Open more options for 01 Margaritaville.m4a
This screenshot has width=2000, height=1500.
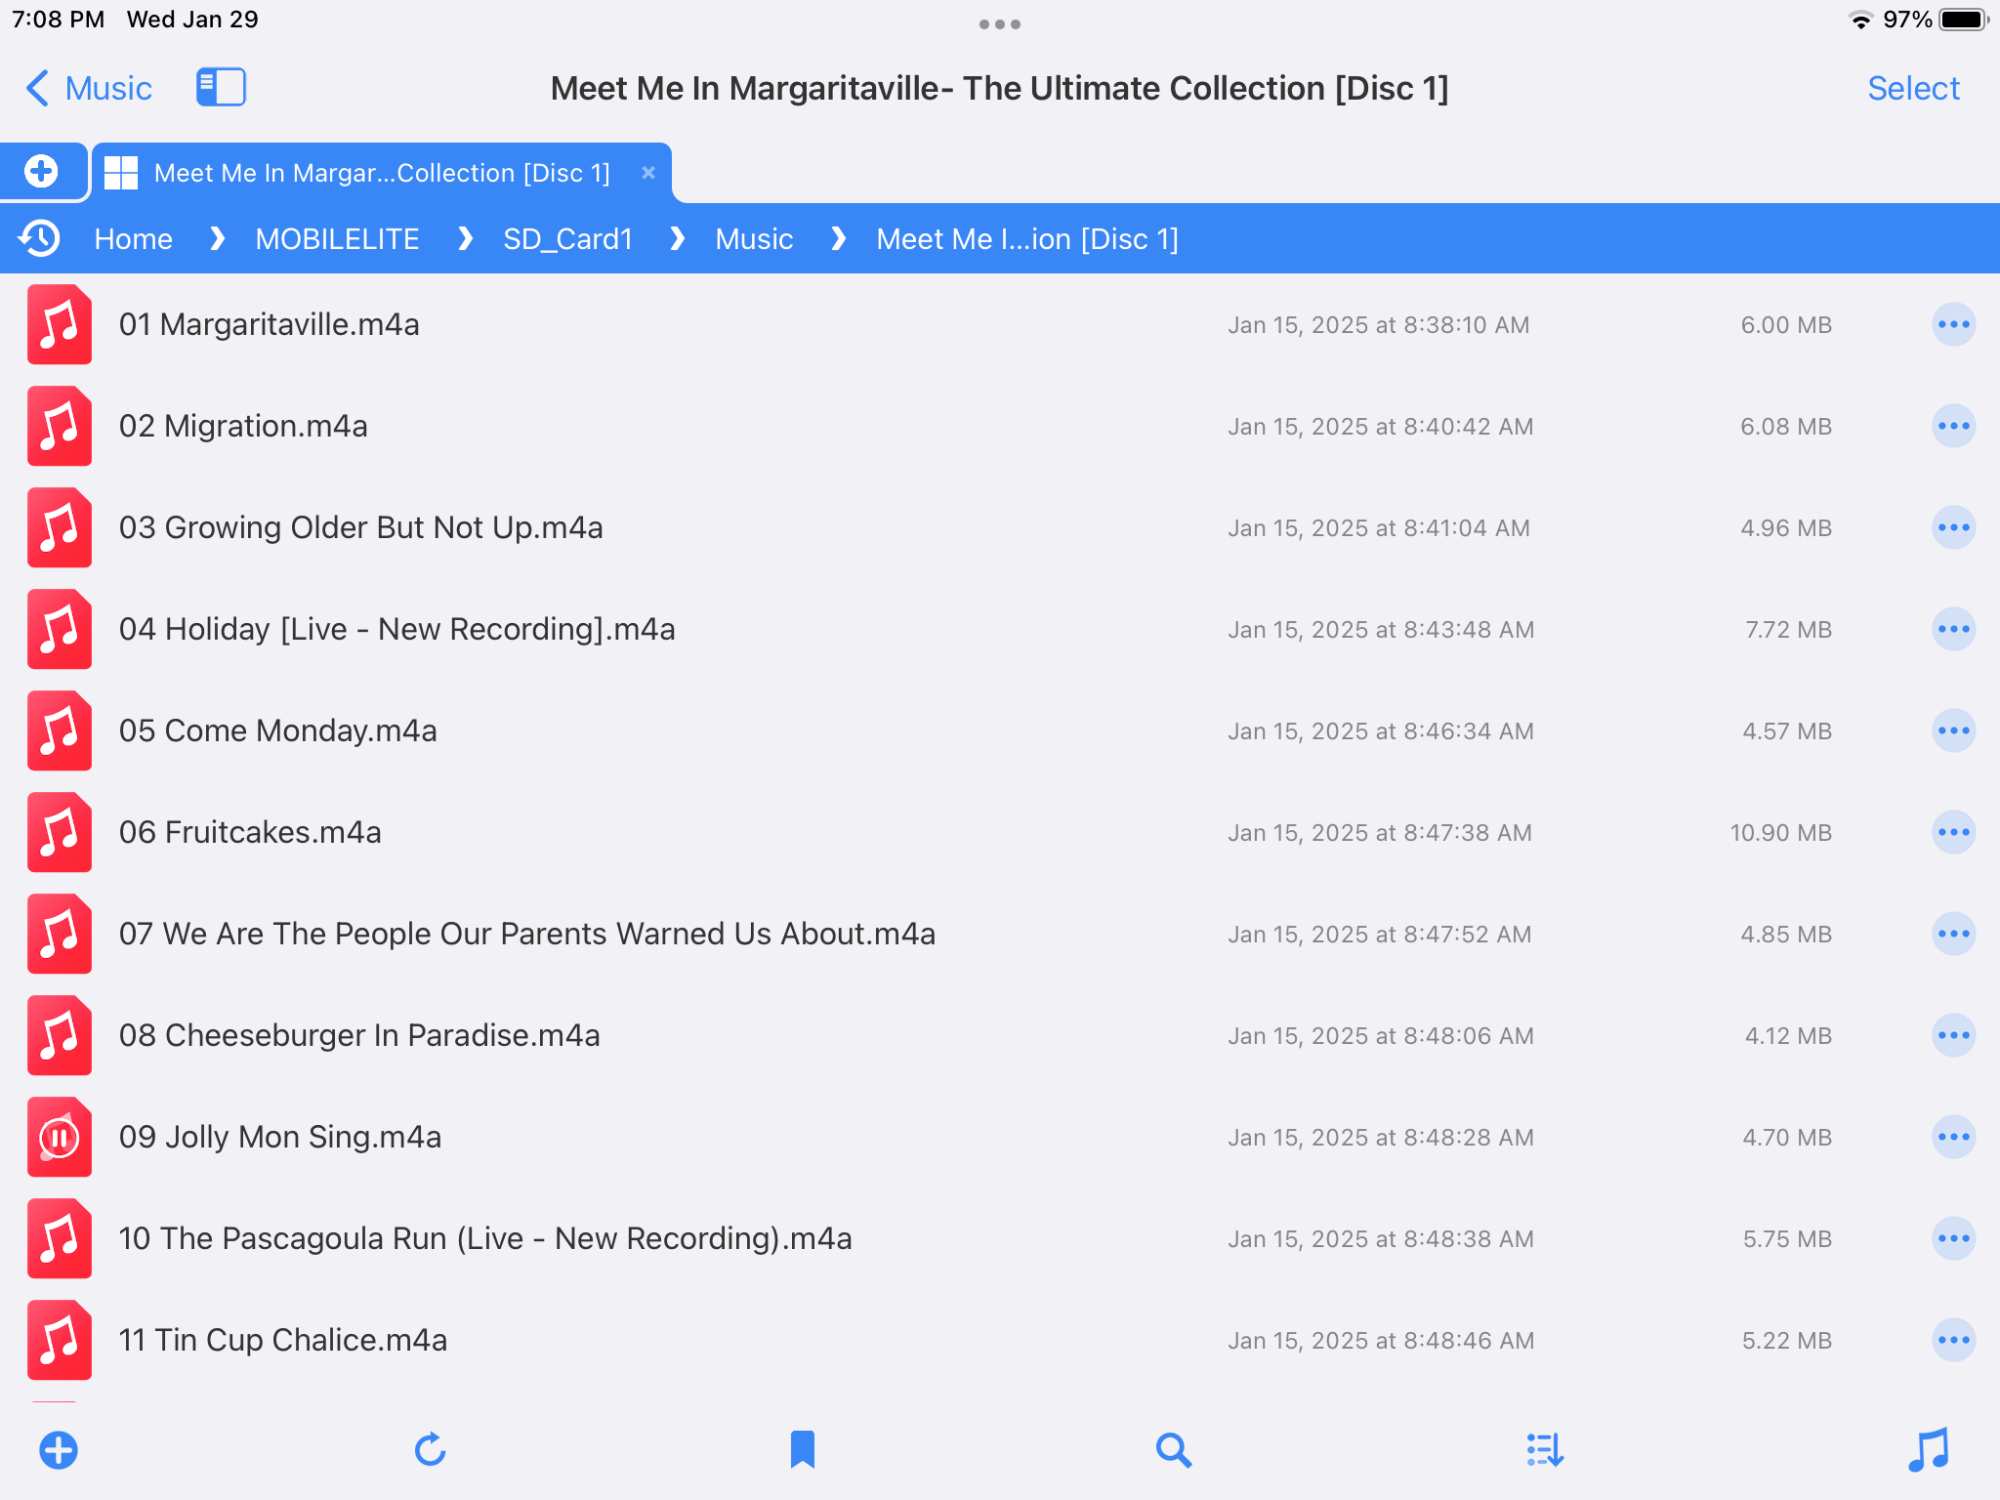[1952, 325]
